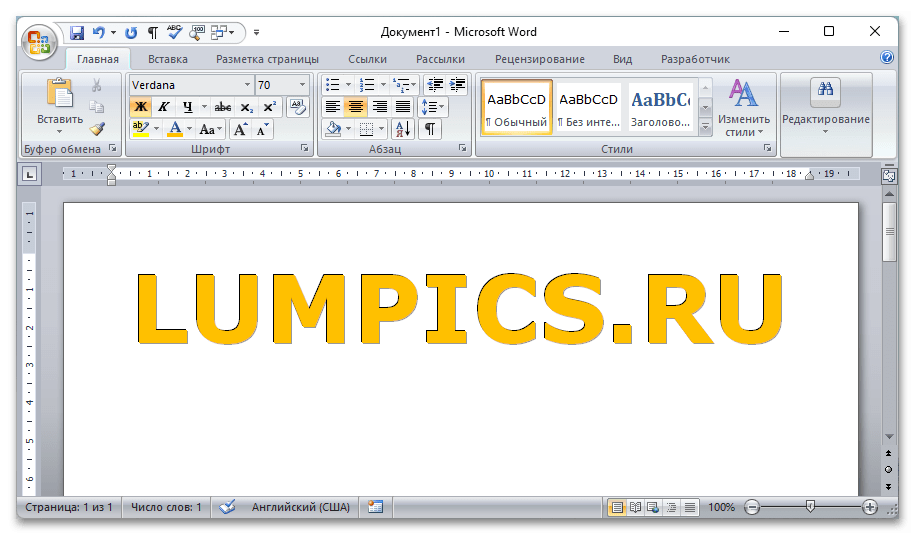Viewport: 915px width, 535px height.
Task: Switch to the Вставка tab
Action: click(167, 59)
